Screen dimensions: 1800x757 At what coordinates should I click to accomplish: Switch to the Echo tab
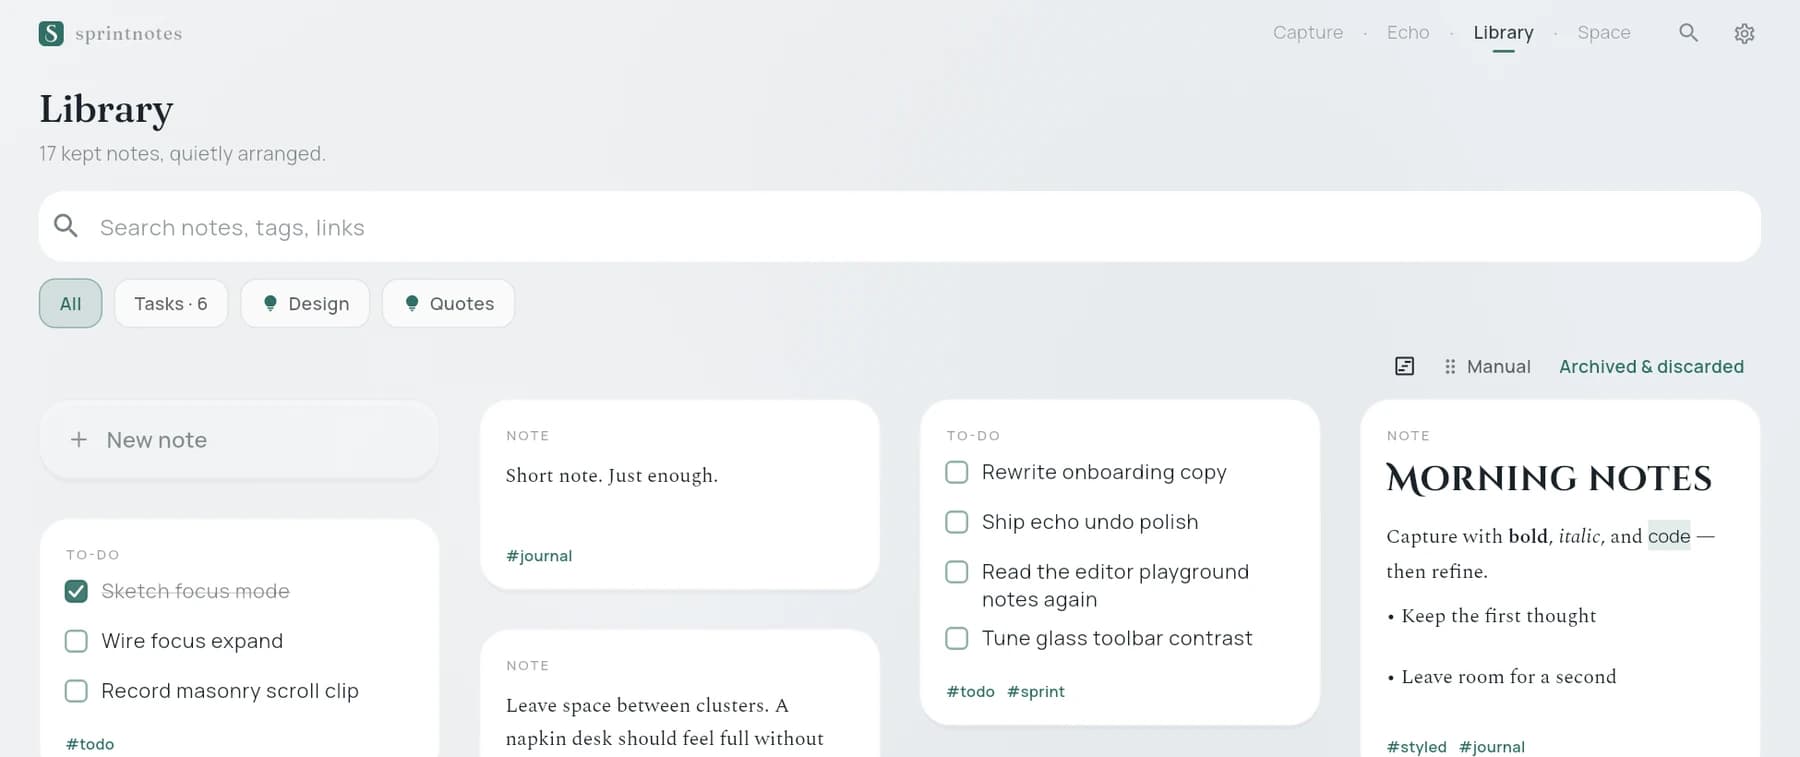pos(1408,33)
